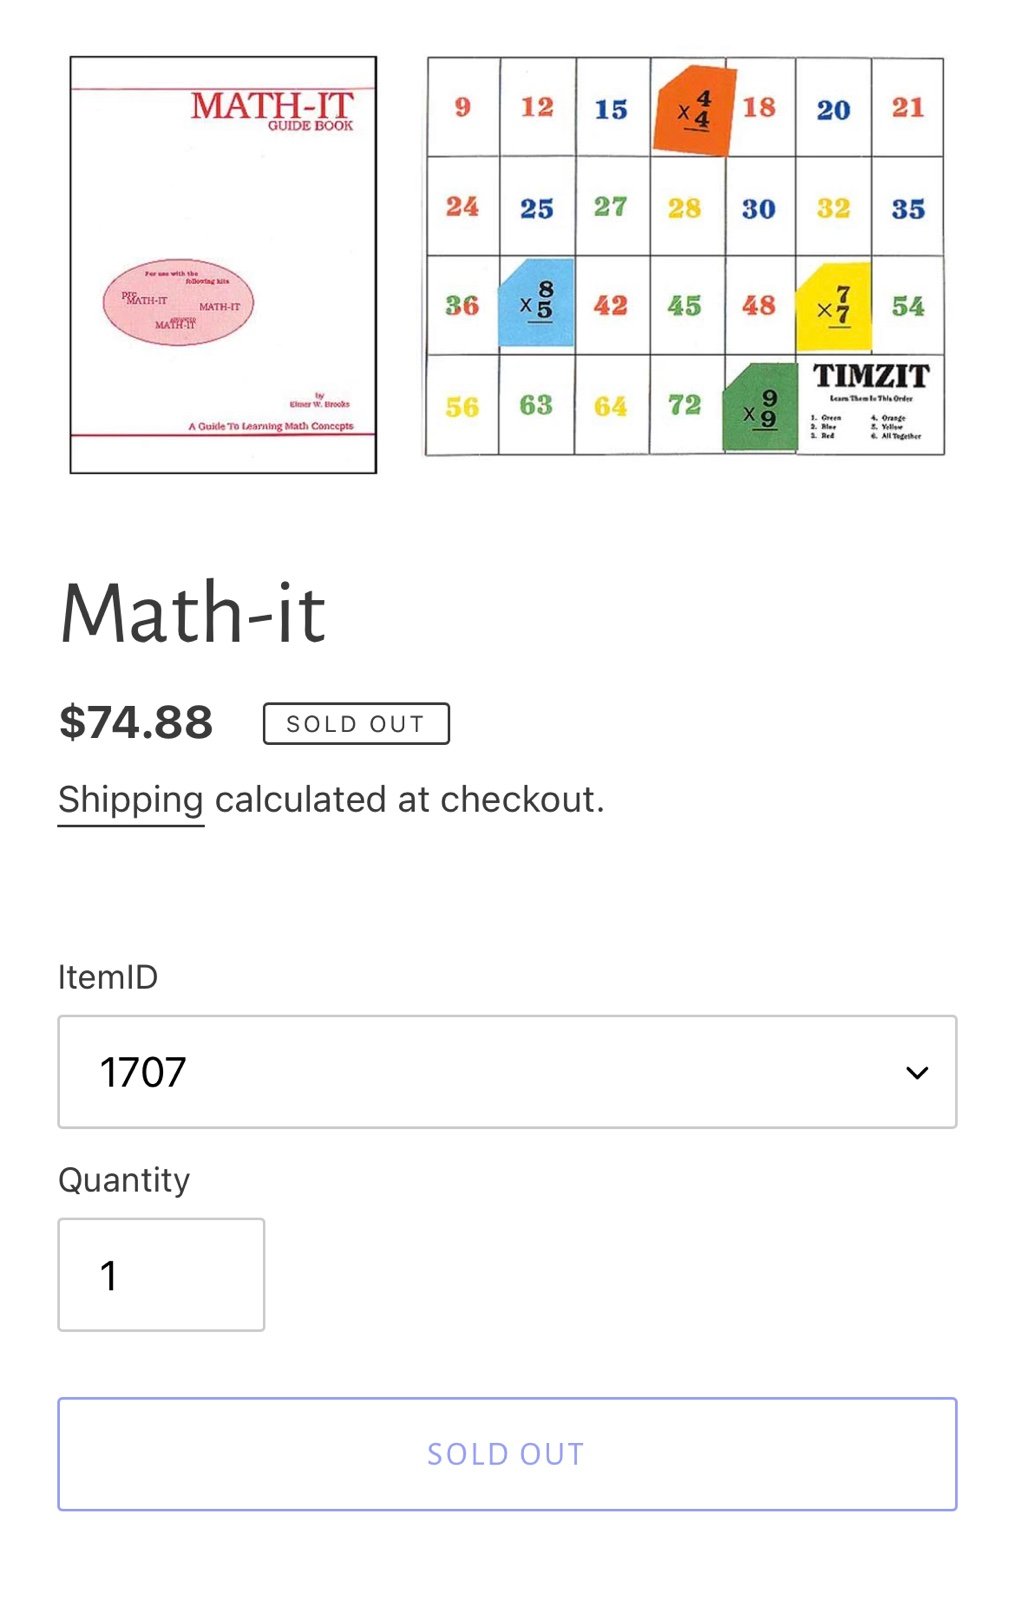Expand the ItemID dropdown showing 1707
This screenshot has height=1600, width=1015.
(507, 1072)
